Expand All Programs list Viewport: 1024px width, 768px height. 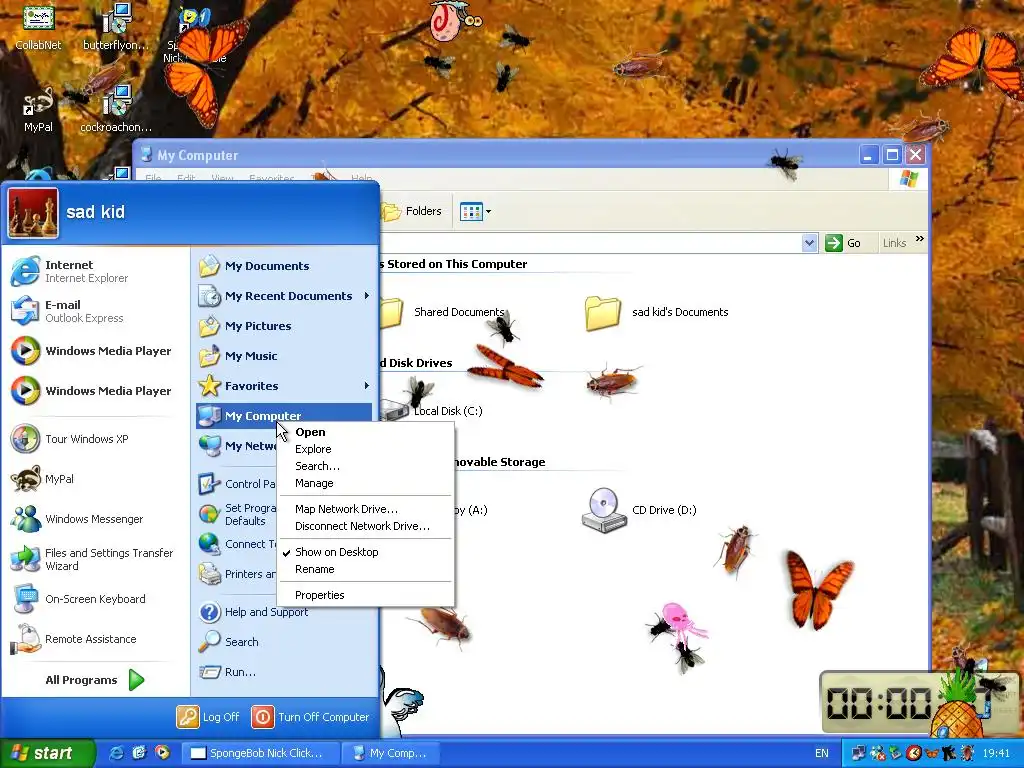95,680
